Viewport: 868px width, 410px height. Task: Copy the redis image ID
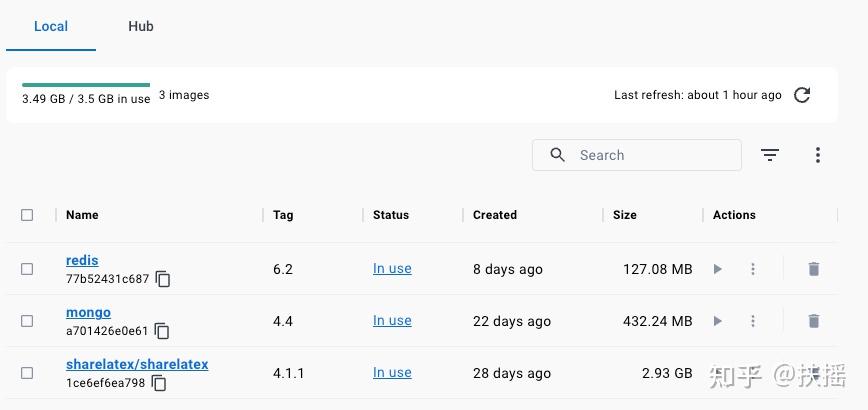click(x=163, y=279)
